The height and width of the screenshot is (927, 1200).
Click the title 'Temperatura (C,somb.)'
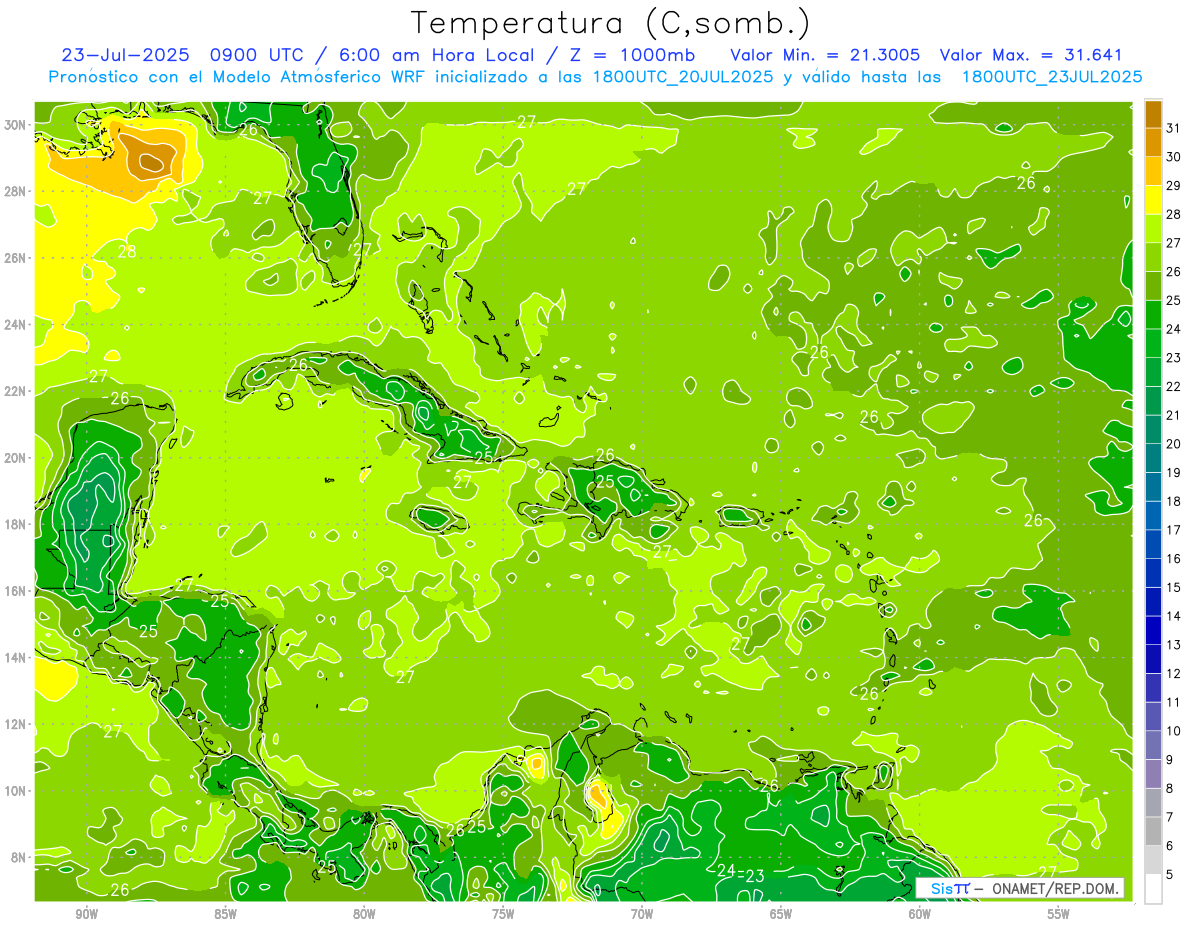click(x=610, y=24)
